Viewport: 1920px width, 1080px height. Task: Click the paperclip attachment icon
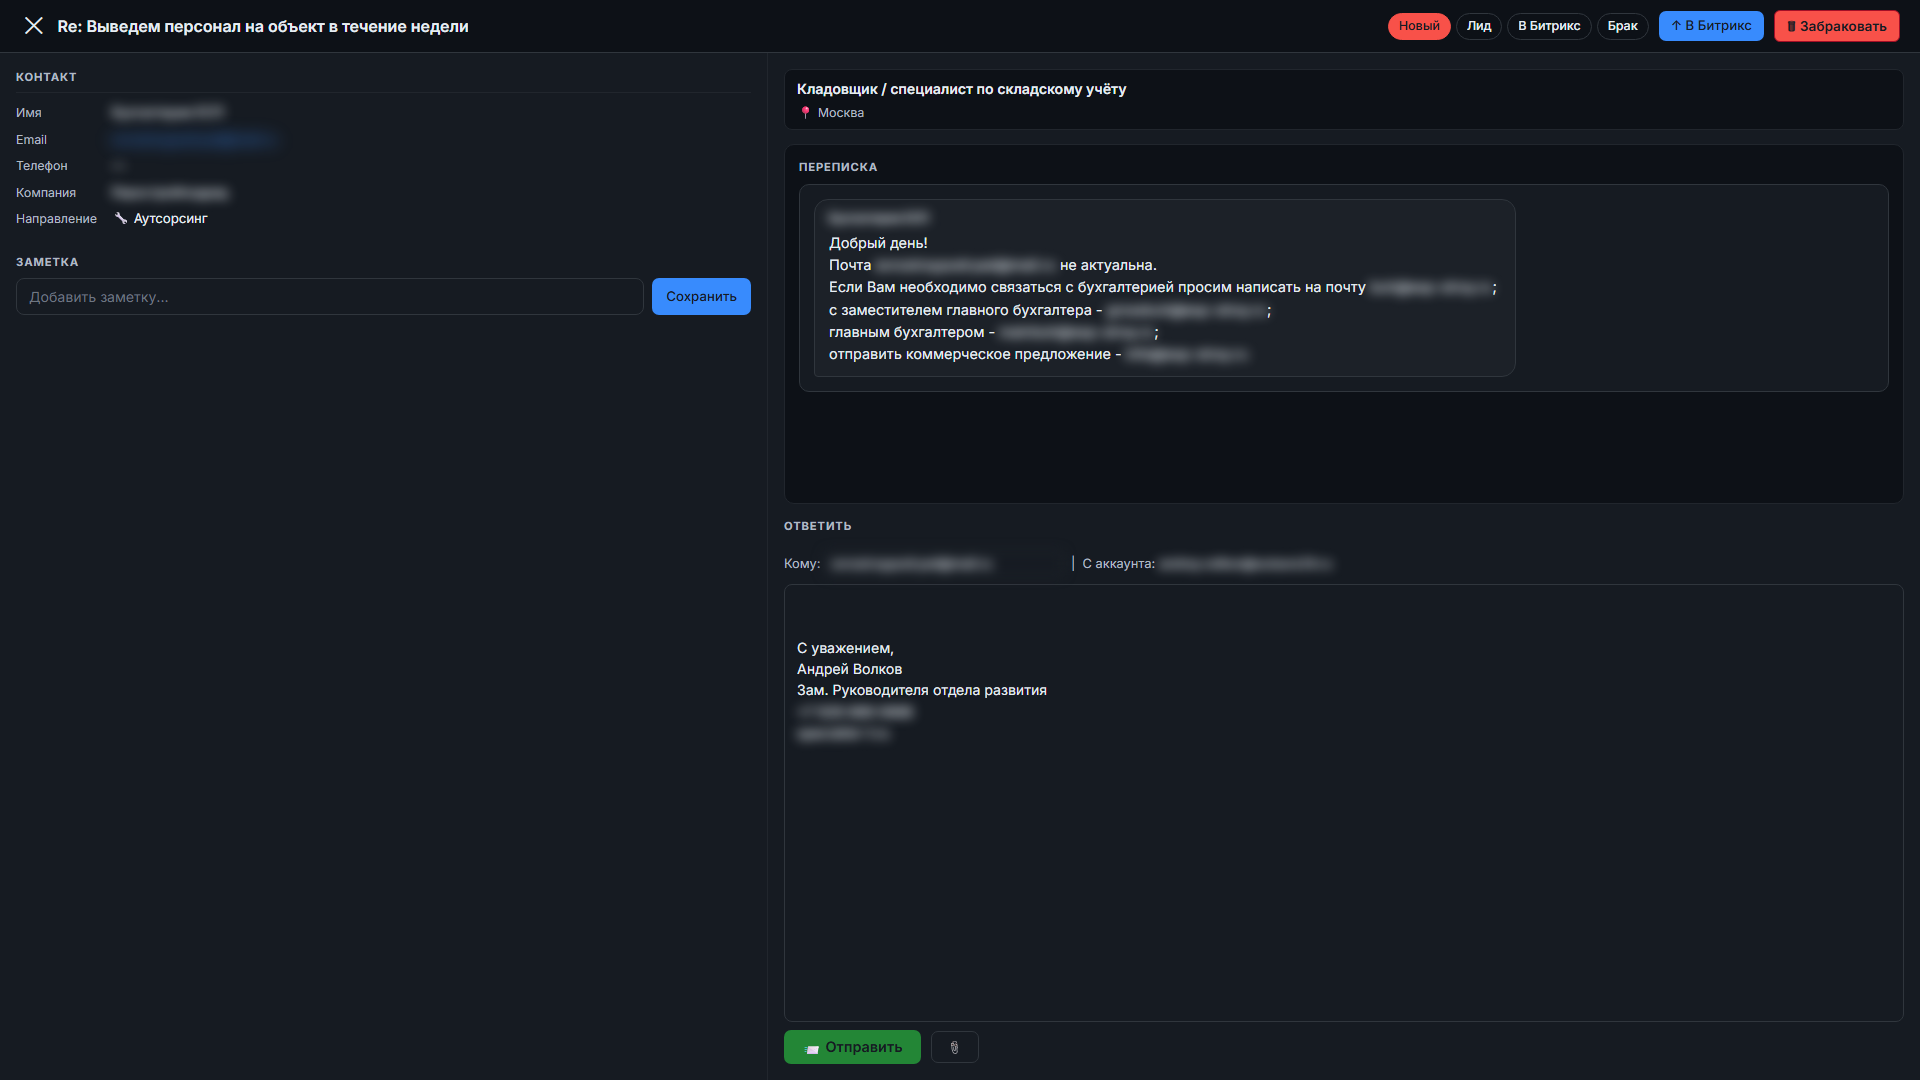954,1047
